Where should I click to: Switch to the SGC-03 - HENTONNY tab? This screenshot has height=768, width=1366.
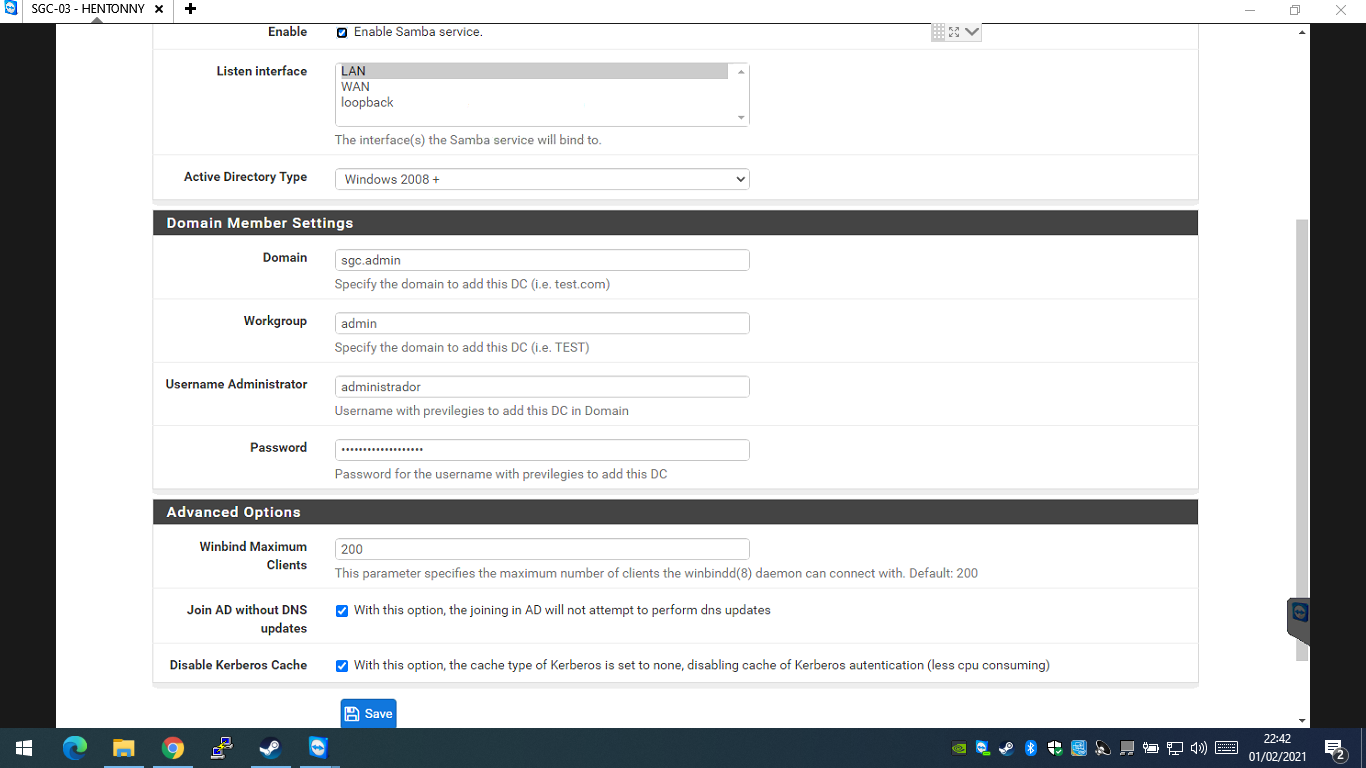88,9
